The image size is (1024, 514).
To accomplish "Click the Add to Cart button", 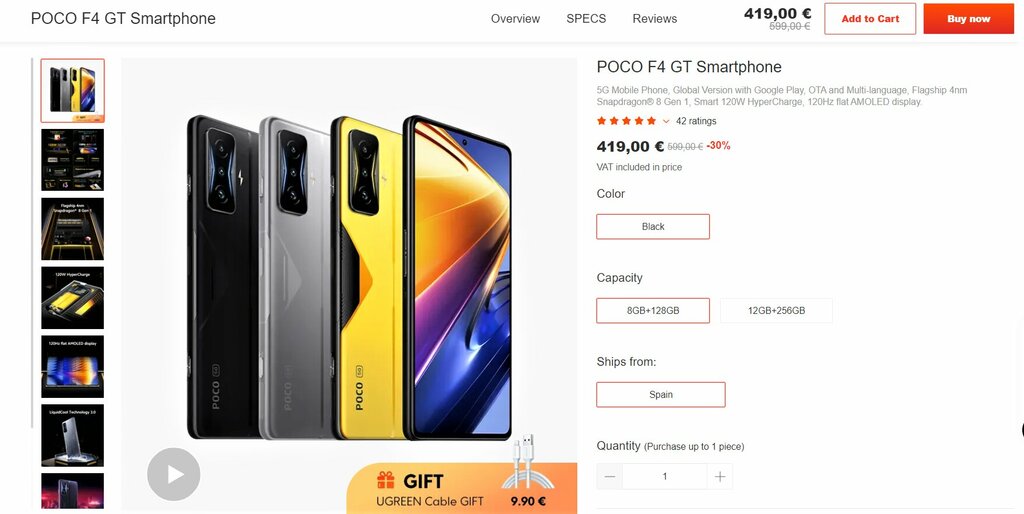I will pyautogui.click(x=870, y=19).
